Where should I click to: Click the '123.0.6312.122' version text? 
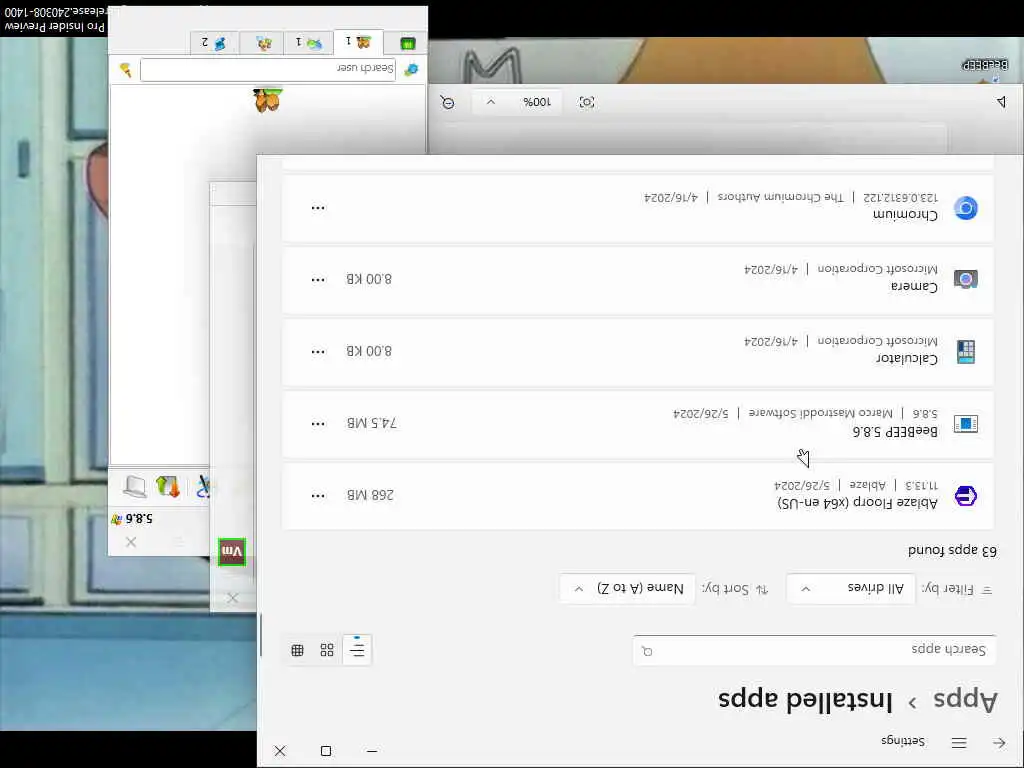click(x=901, y=197)
